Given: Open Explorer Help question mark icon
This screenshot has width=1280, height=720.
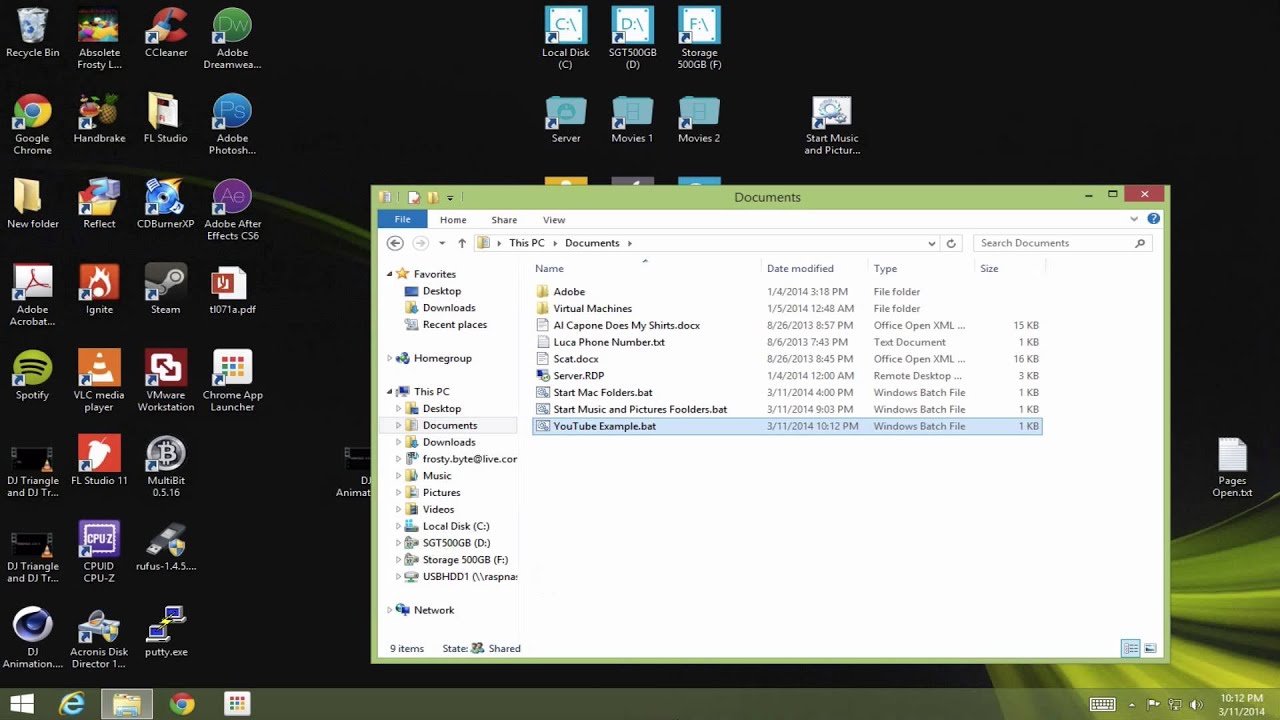Looking at the screenshot, I should (x=1153, y=219).
